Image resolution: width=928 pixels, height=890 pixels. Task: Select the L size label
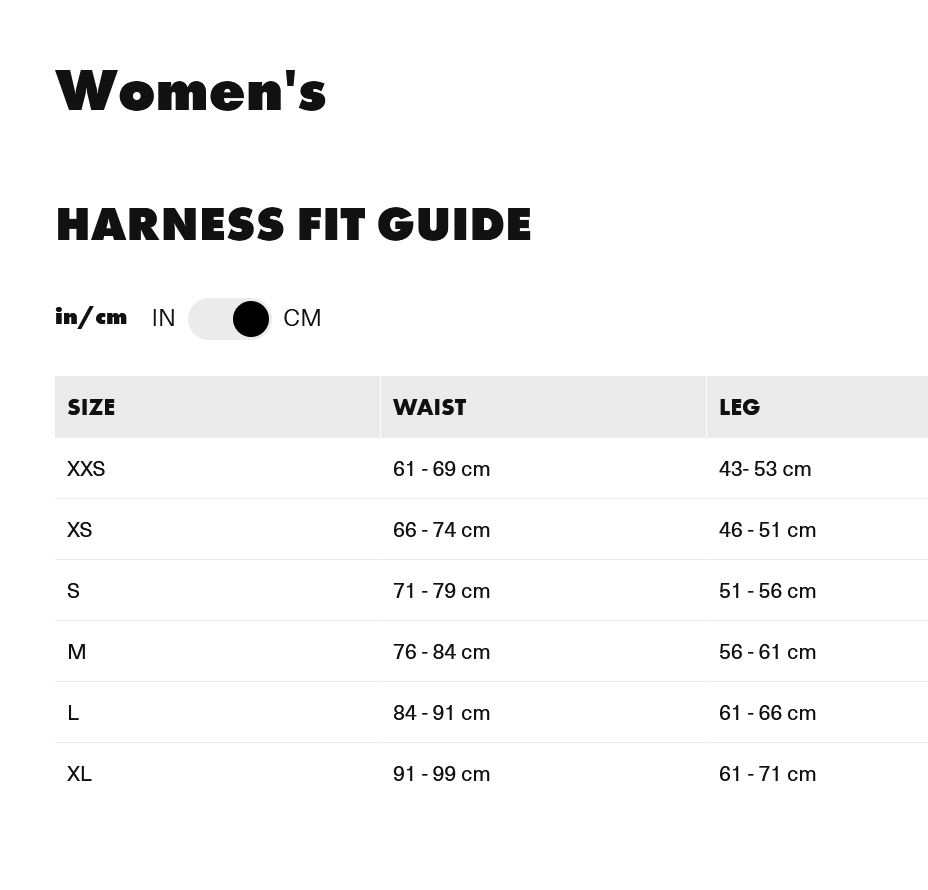[x=73, y=712]
